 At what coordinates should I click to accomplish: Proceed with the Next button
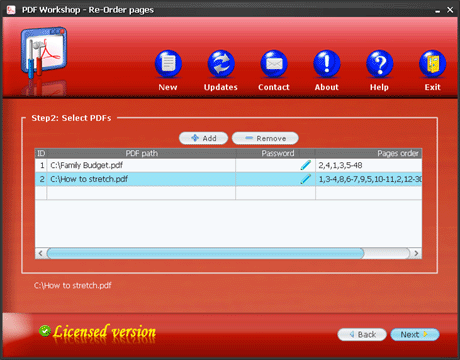[x=415, y=334]
